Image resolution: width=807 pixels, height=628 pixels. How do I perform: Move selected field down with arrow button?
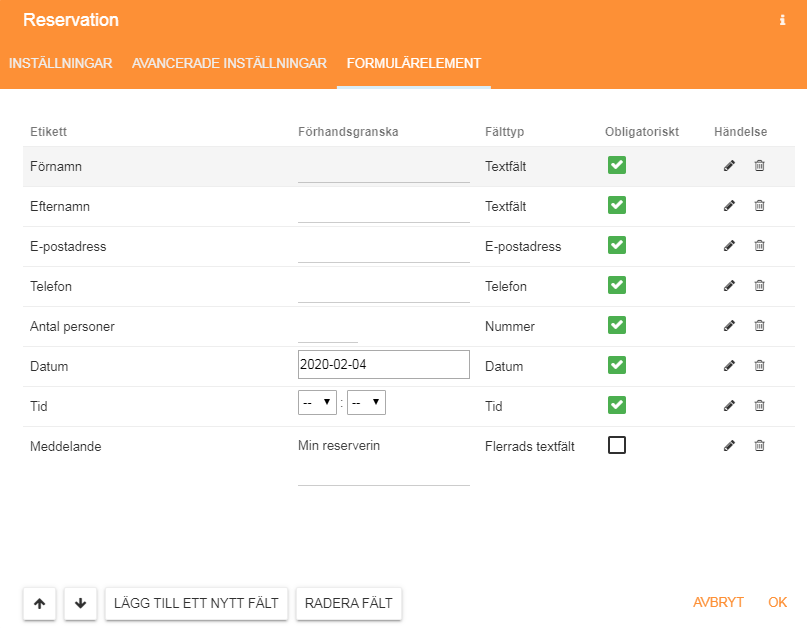80,603
